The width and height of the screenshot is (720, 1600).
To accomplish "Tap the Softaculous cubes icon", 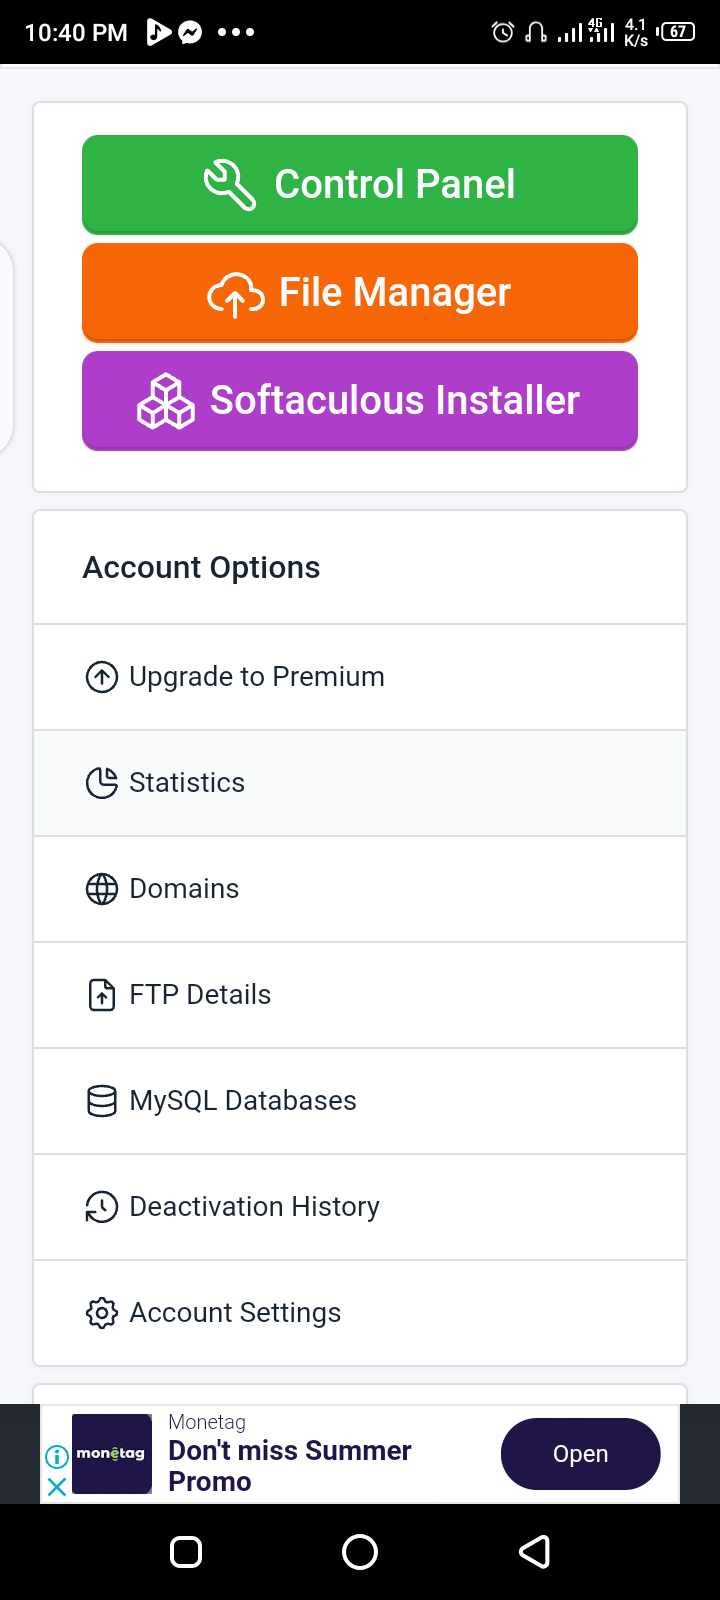I will tap(166, 402).
